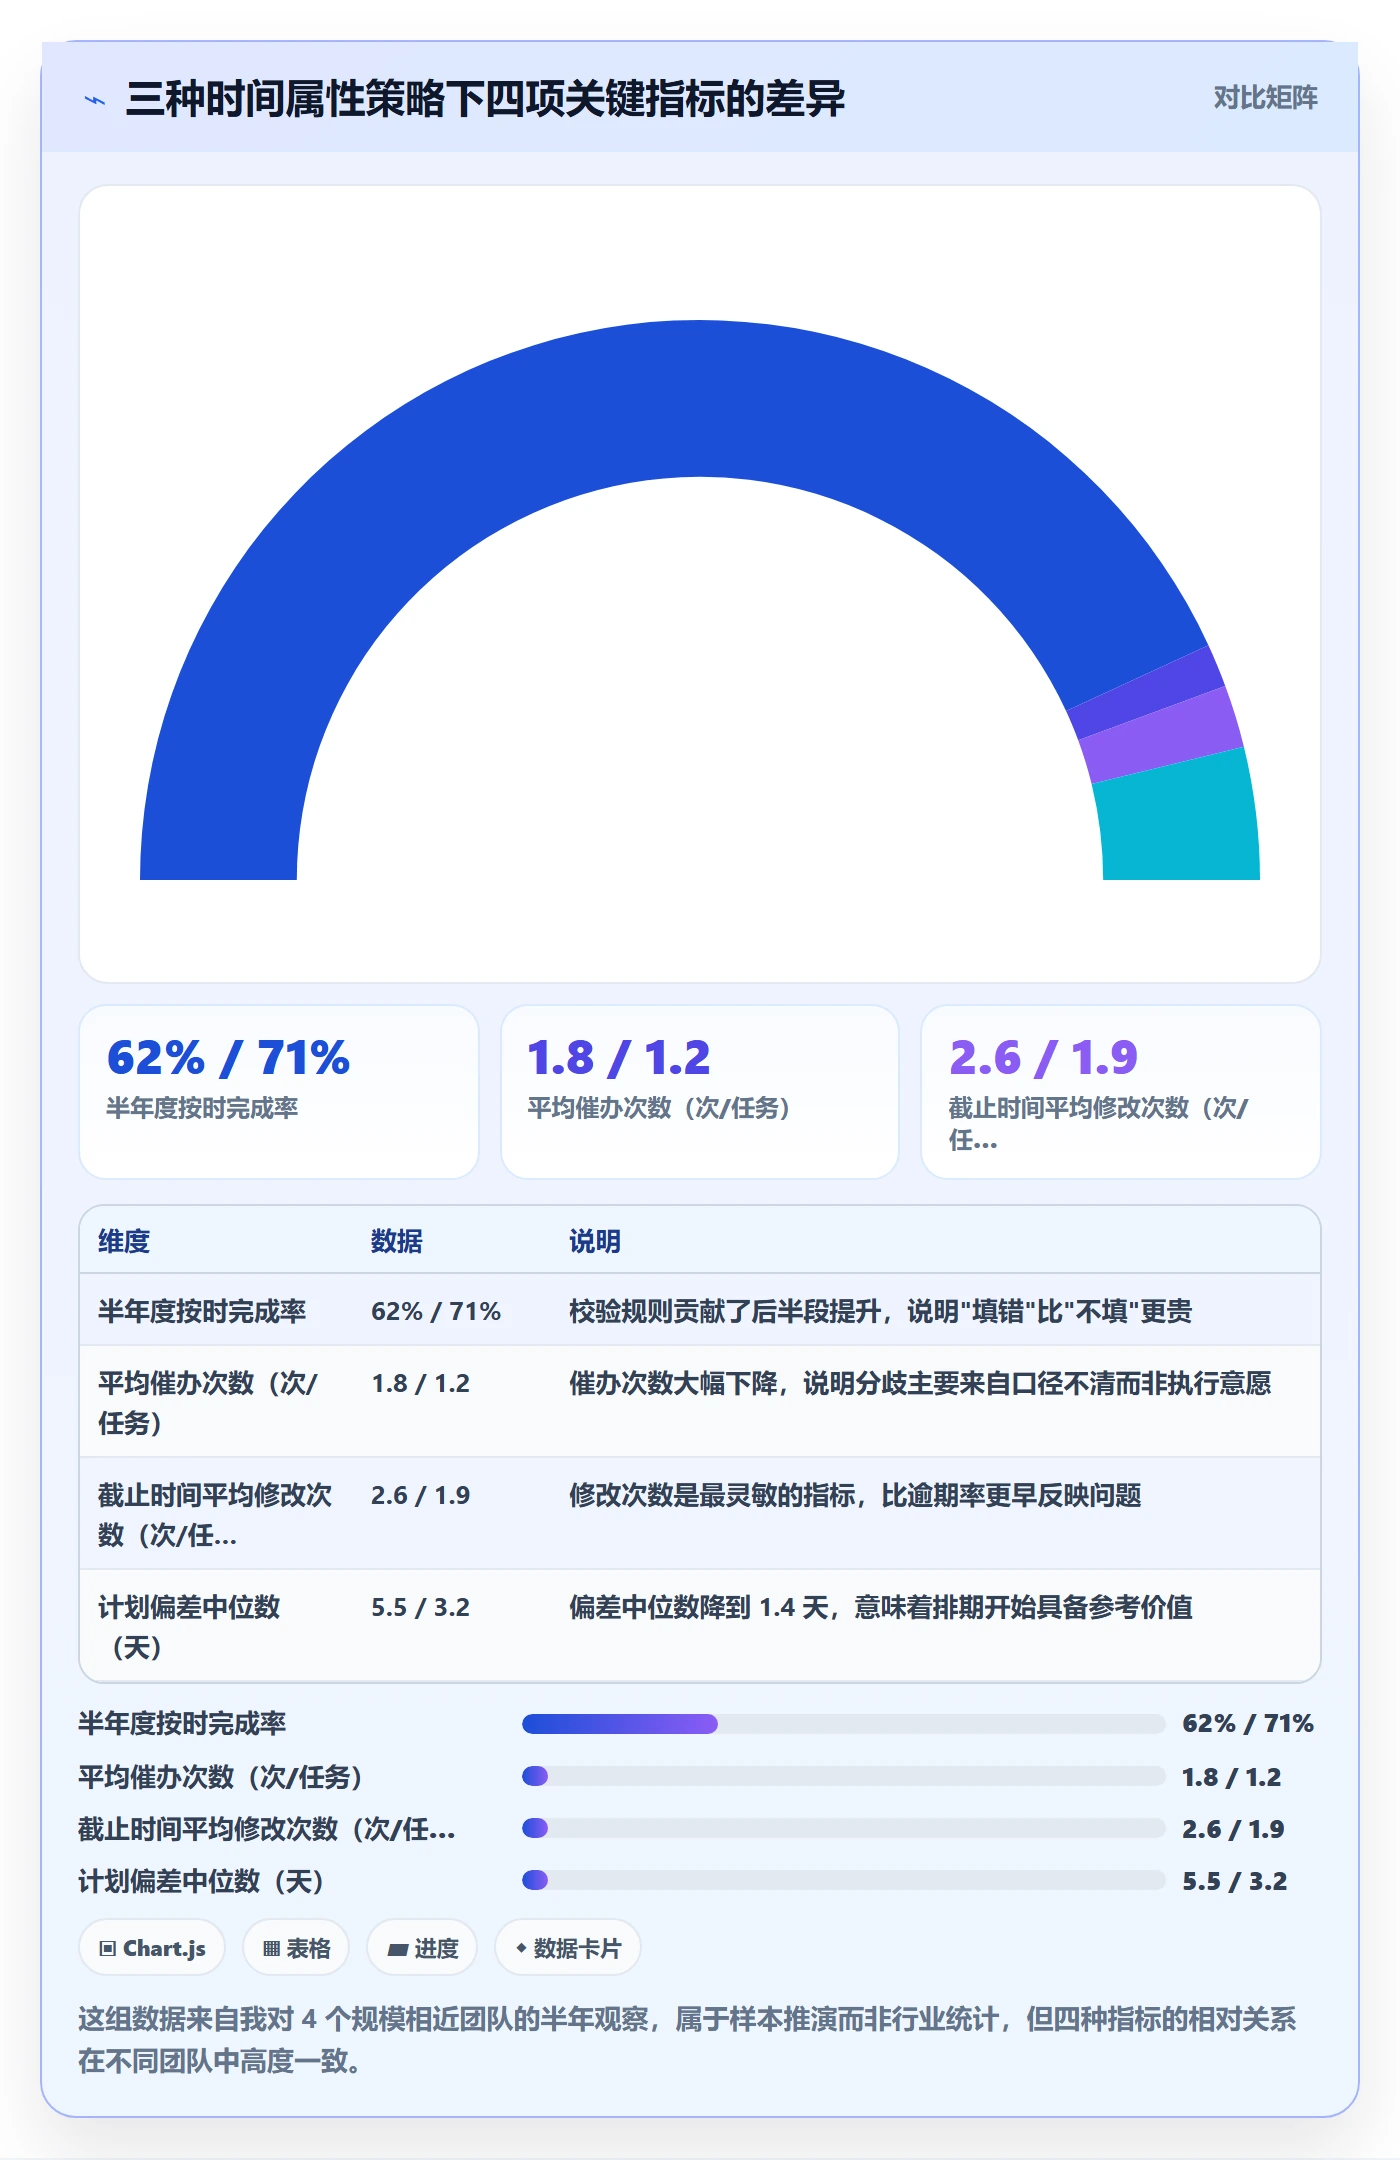Click description starting 催办次数大幅下降
Image resolution: width=1400 pixels, height=2160 pixels.
pos(920,1383)
